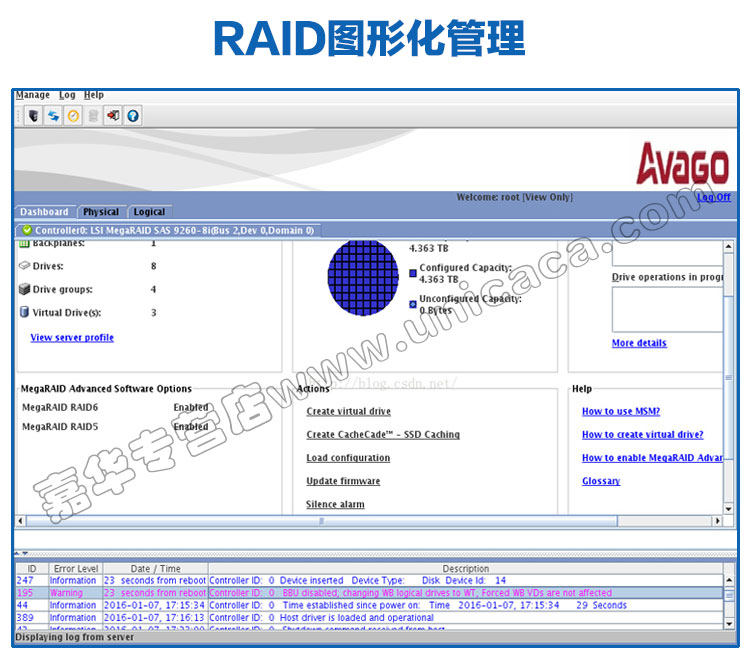Click the green check controller status icon
The height and width of the screenshot is (664, 750).
(x=27, y=230)
